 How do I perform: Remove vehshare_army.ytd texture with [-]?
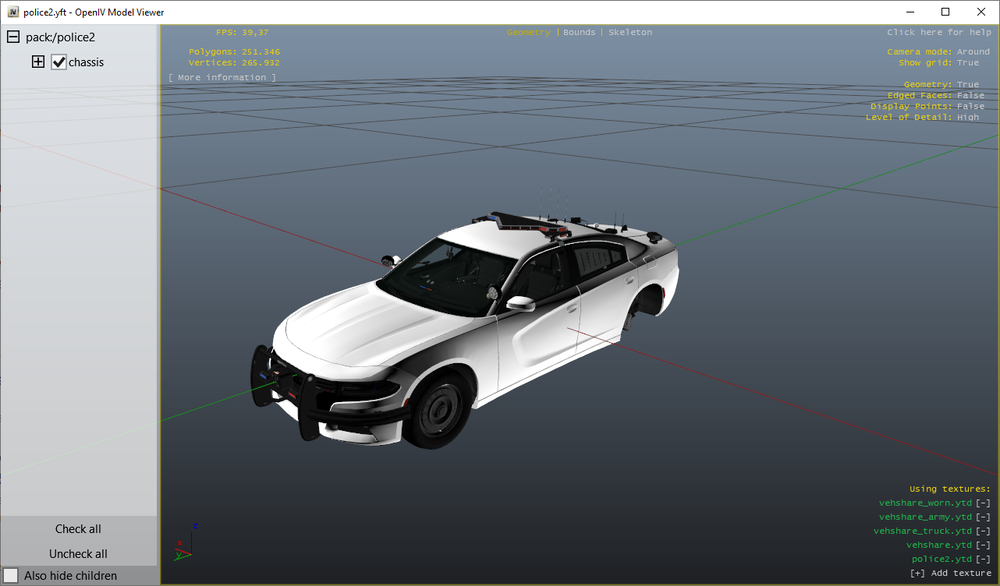pos(983,517)
